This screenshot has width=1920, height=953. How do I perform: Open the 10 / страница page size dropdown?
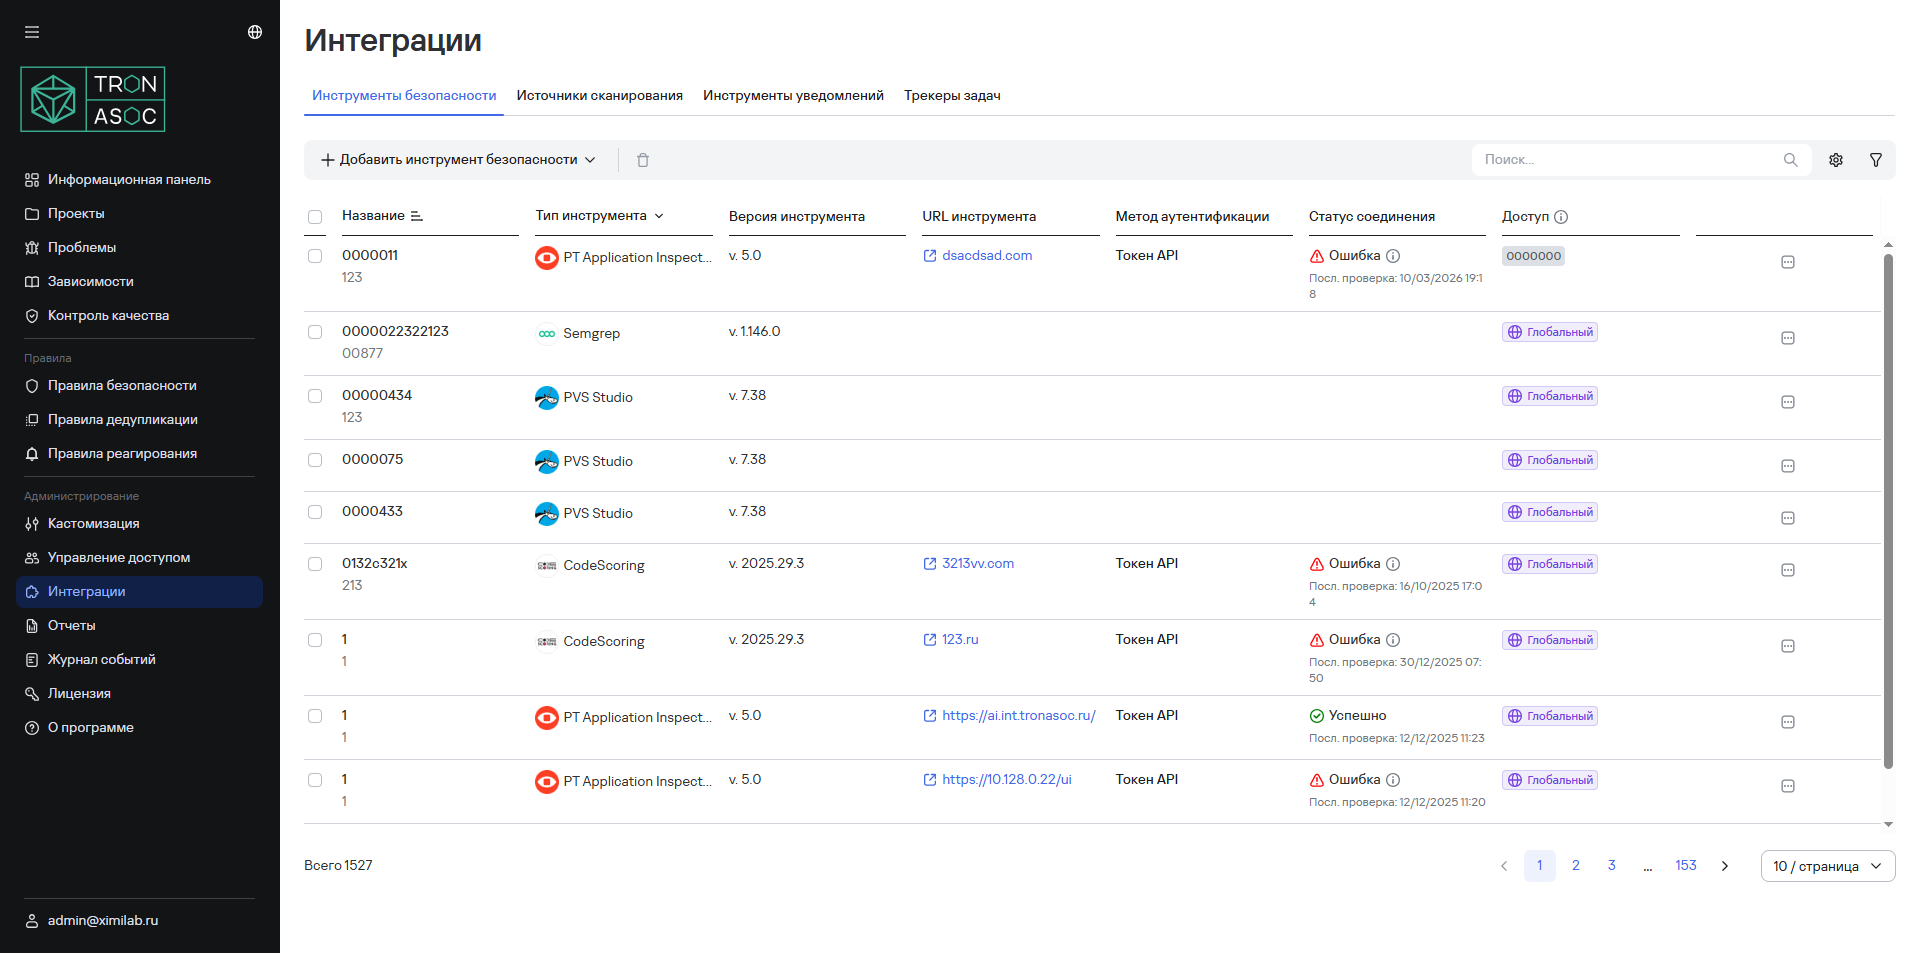(1827, 866)
